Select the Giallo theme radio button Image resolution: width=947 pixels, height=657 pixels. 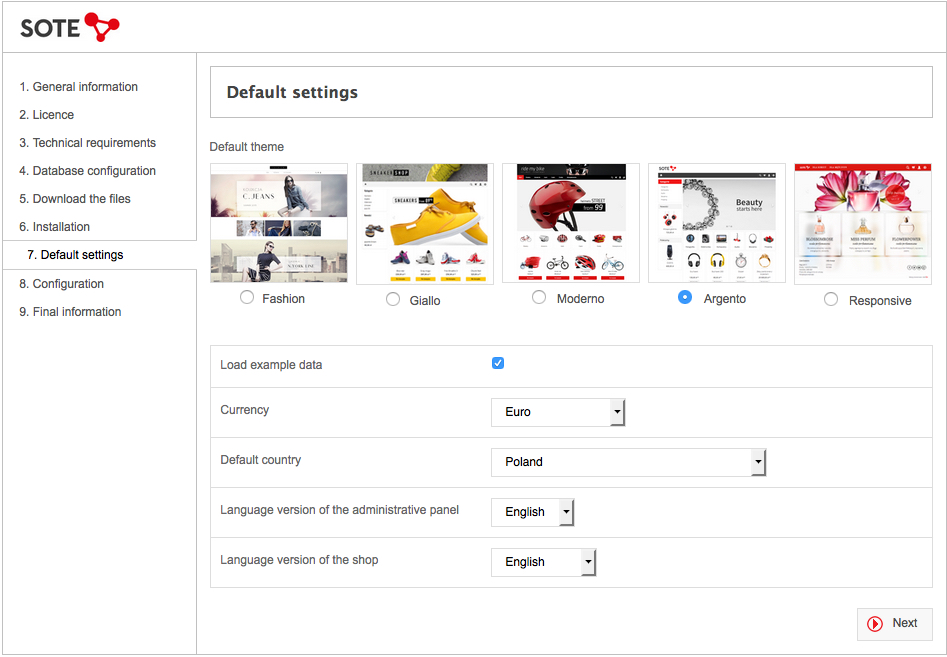coord(393,299)
